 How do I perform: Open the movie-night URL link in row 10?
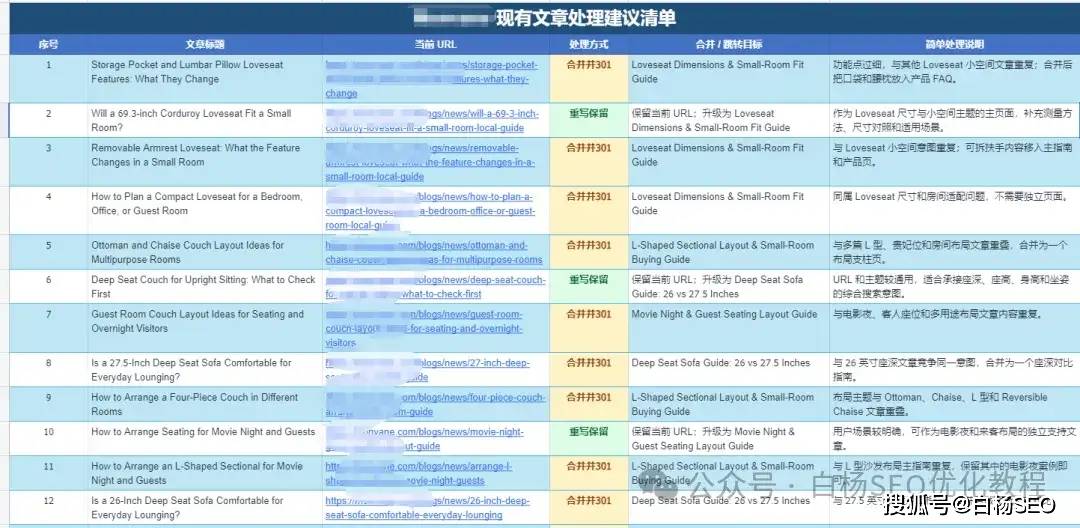pyautogui.click(x=424, y=439)
